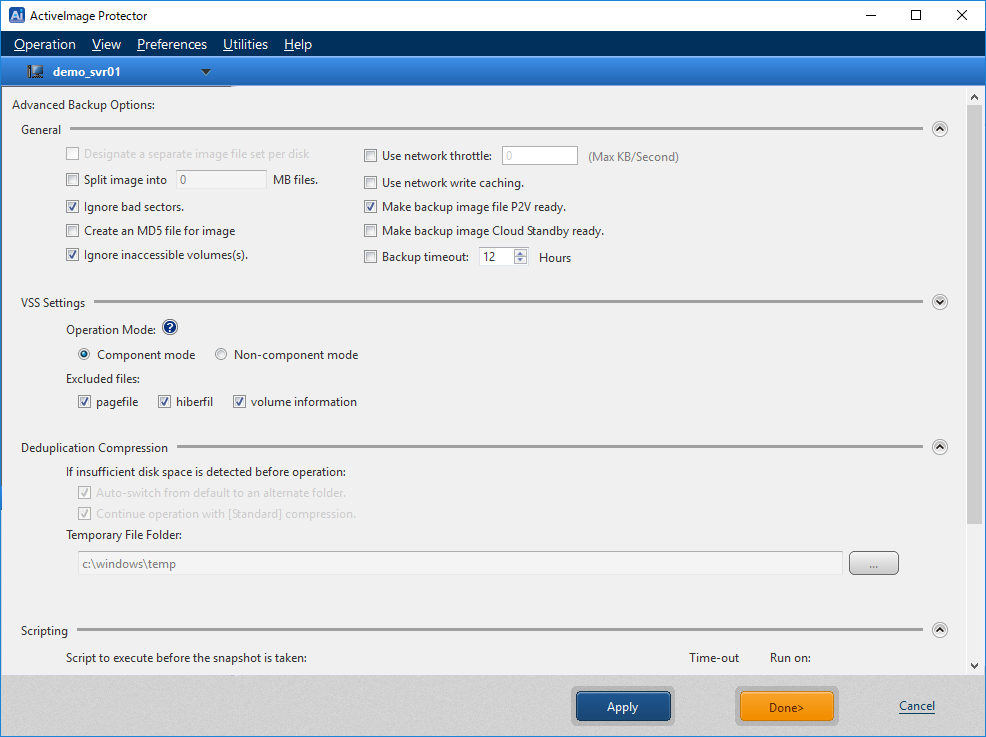Click the demo_svr01 server computer icon
The image size is (986, 737).
pos(35,72)
